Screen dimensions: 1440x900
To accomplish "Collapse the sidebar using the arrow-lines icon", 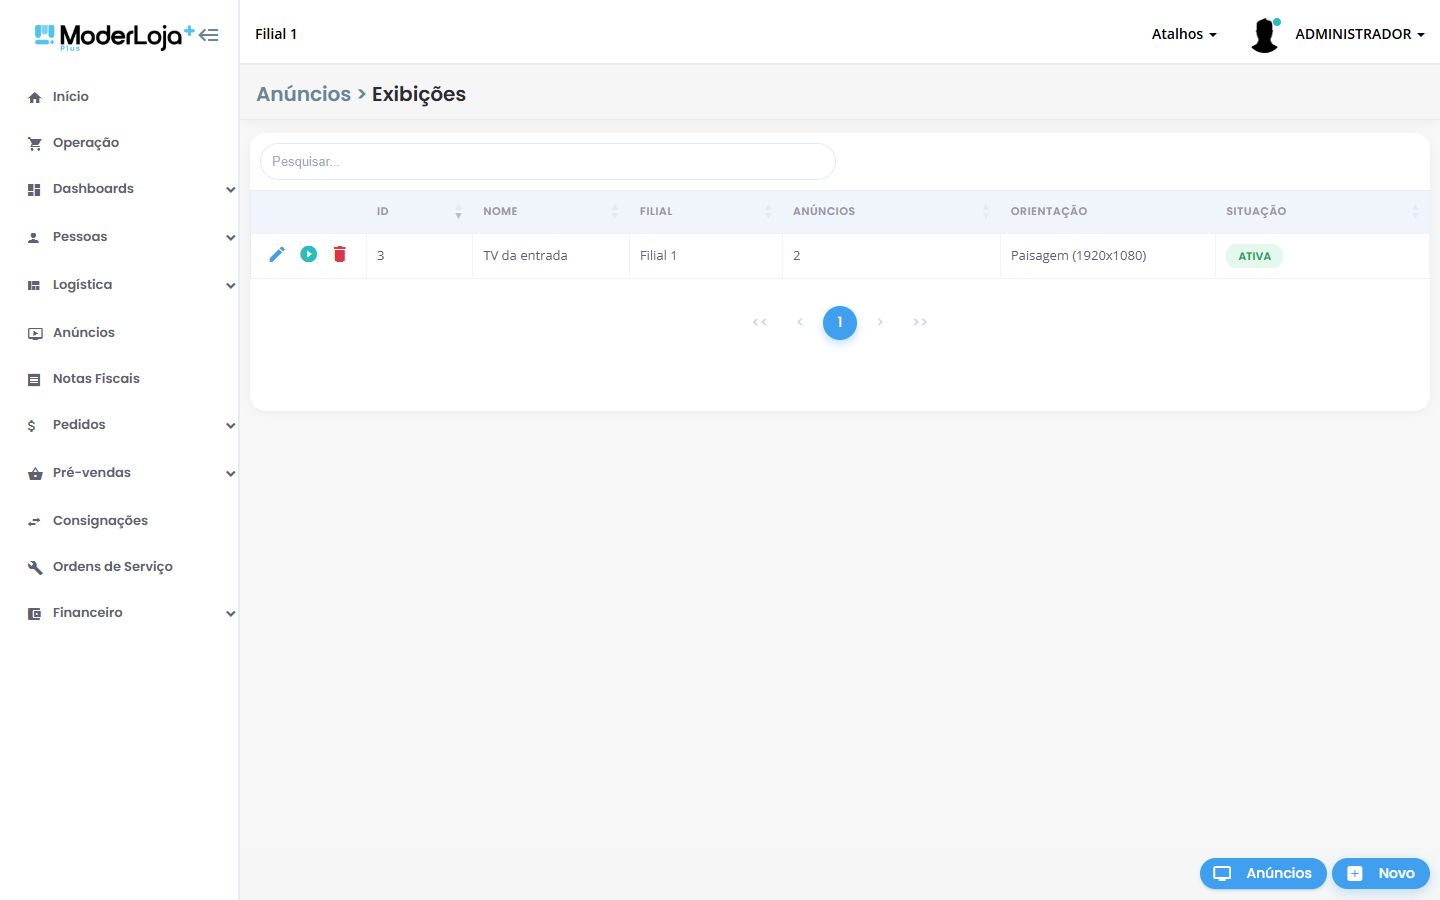I will pos(208,35).
